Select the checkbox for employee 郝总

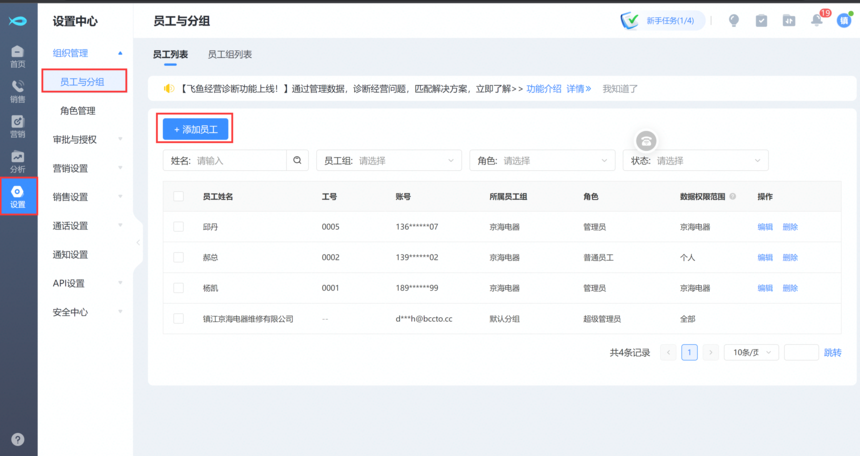(179, 257)
